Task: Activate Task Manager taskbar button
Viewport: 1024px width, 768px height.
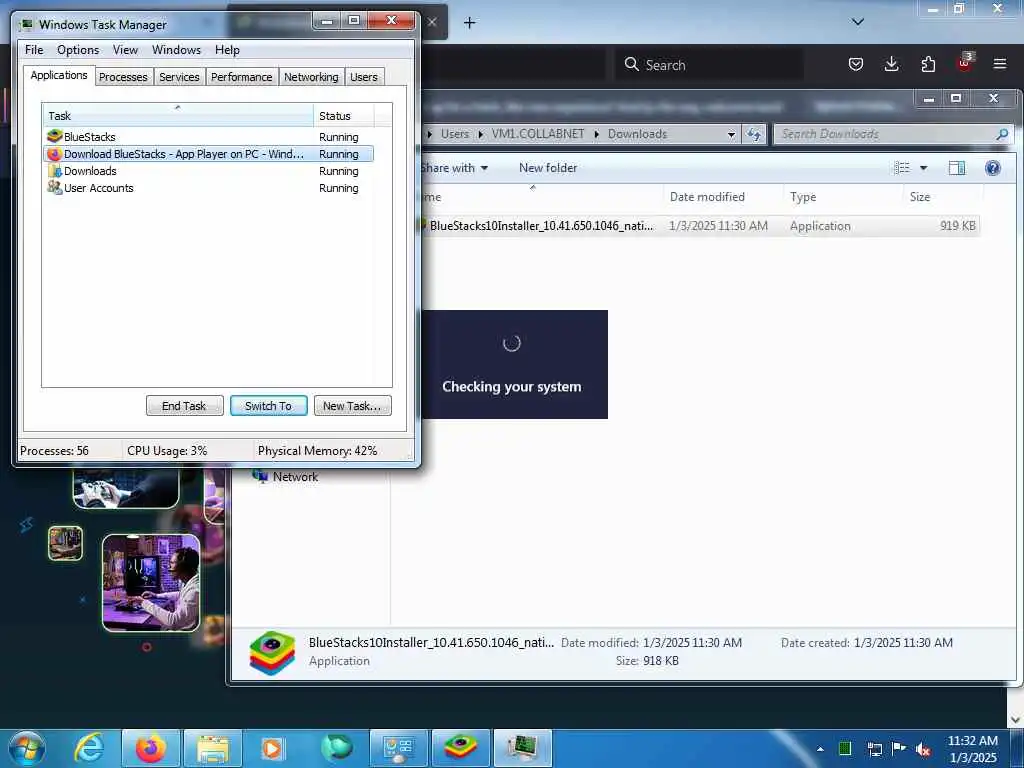Action: point(522,748)
